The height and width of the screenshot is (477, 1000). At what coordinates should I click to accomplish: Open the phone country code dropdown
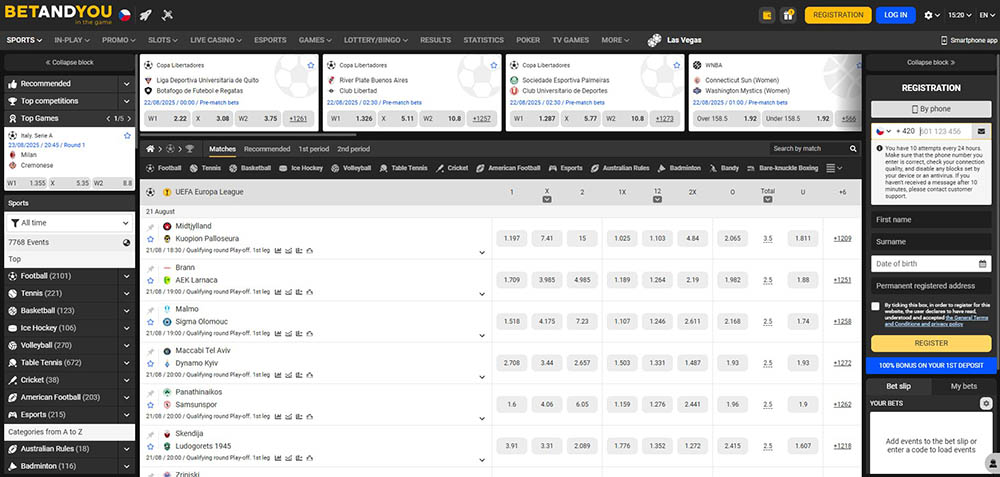pos(884,130)
